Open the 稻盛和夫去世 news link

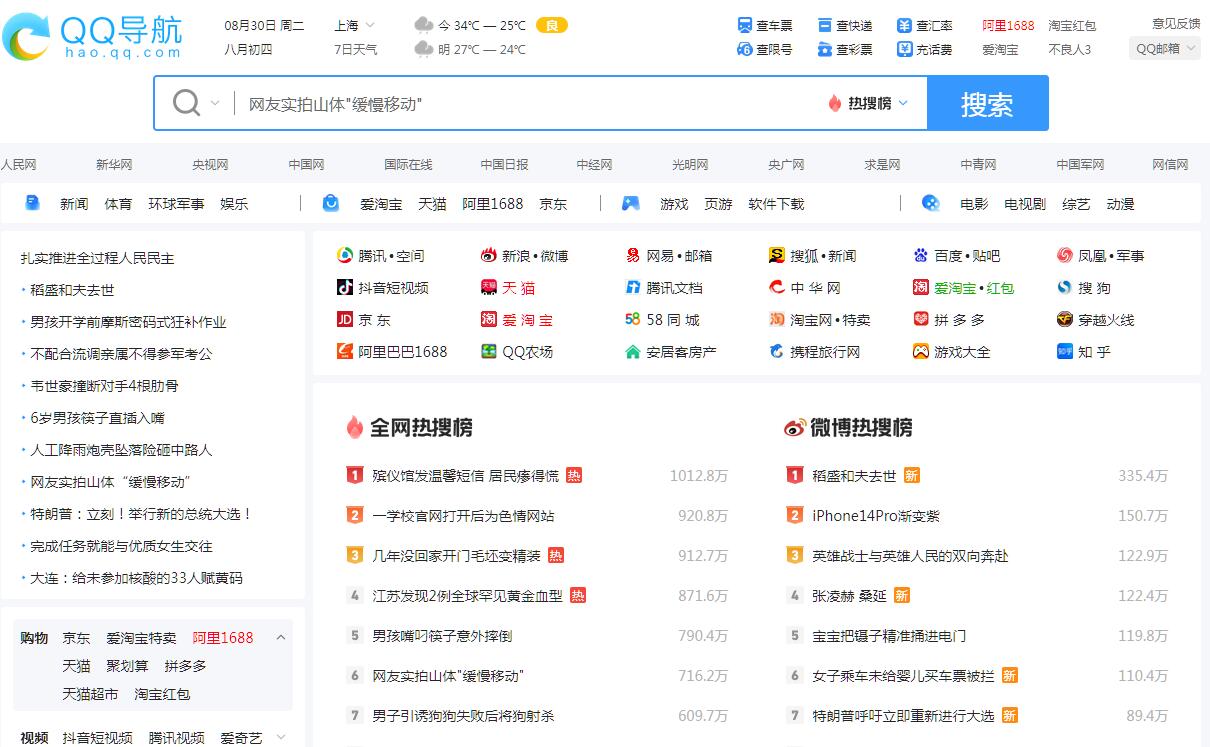(x=72, y=290)
